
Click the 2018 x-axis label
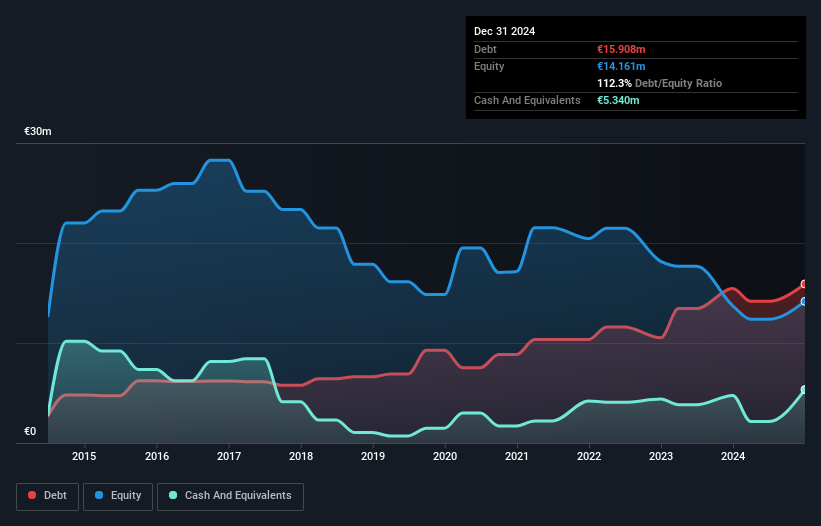click(301, 456)
